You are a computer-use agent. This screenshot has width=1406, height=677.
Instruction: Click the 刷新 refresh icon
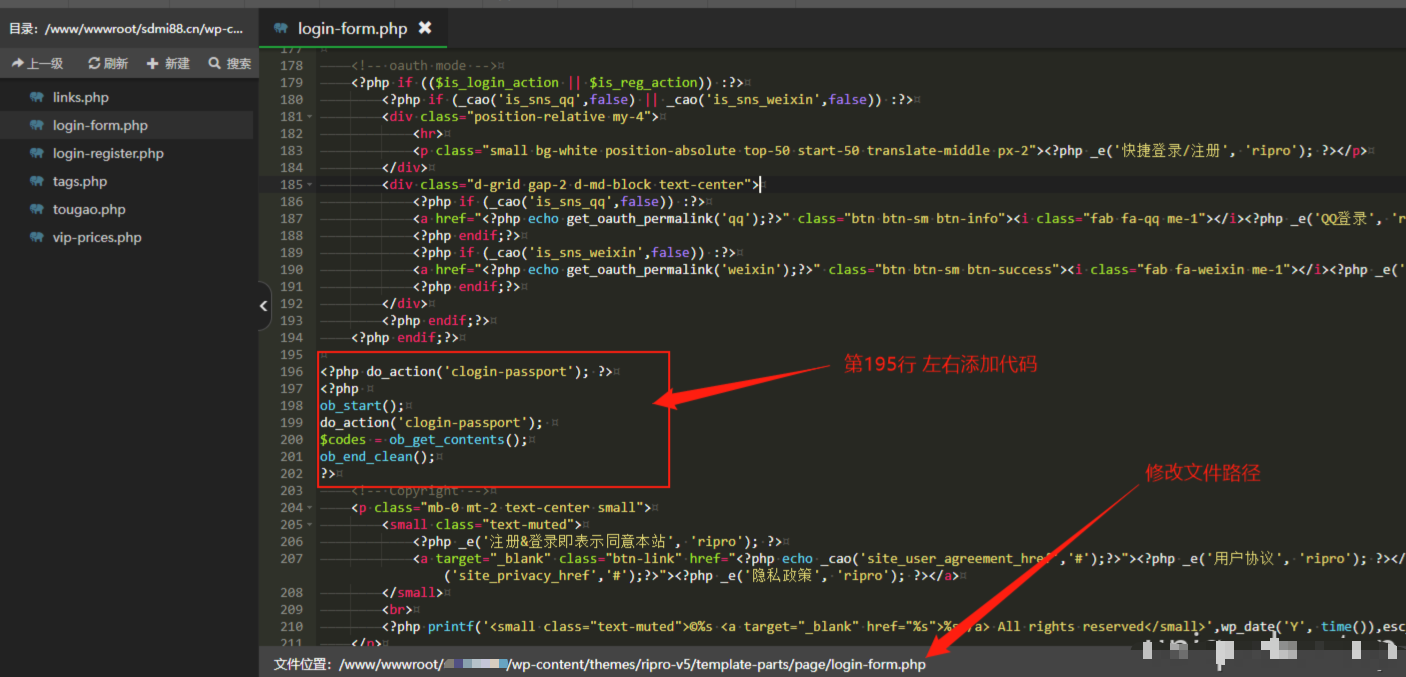tap(94, 64)
